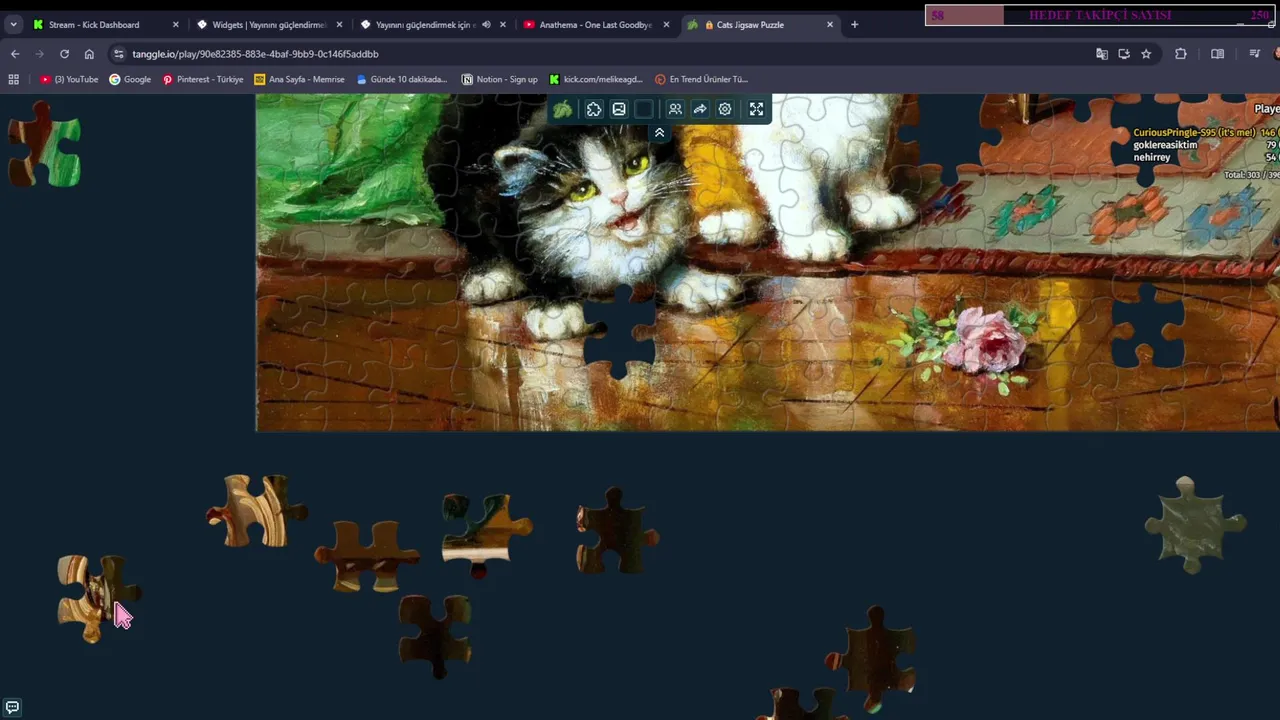Viewport: 1280px width, 720px height.
Task: Open the Ana Sayfa - Memrise bookmark
Action: coord(299,79)
